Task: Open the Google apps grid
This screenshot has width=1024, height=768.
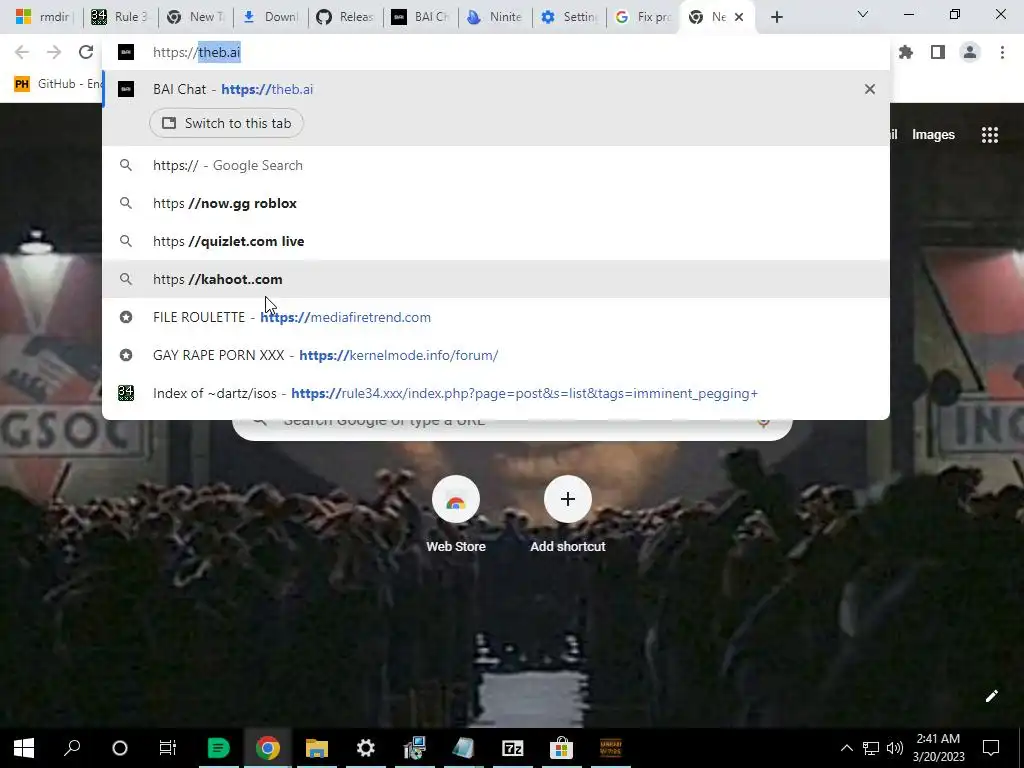Action: point(990,135)
